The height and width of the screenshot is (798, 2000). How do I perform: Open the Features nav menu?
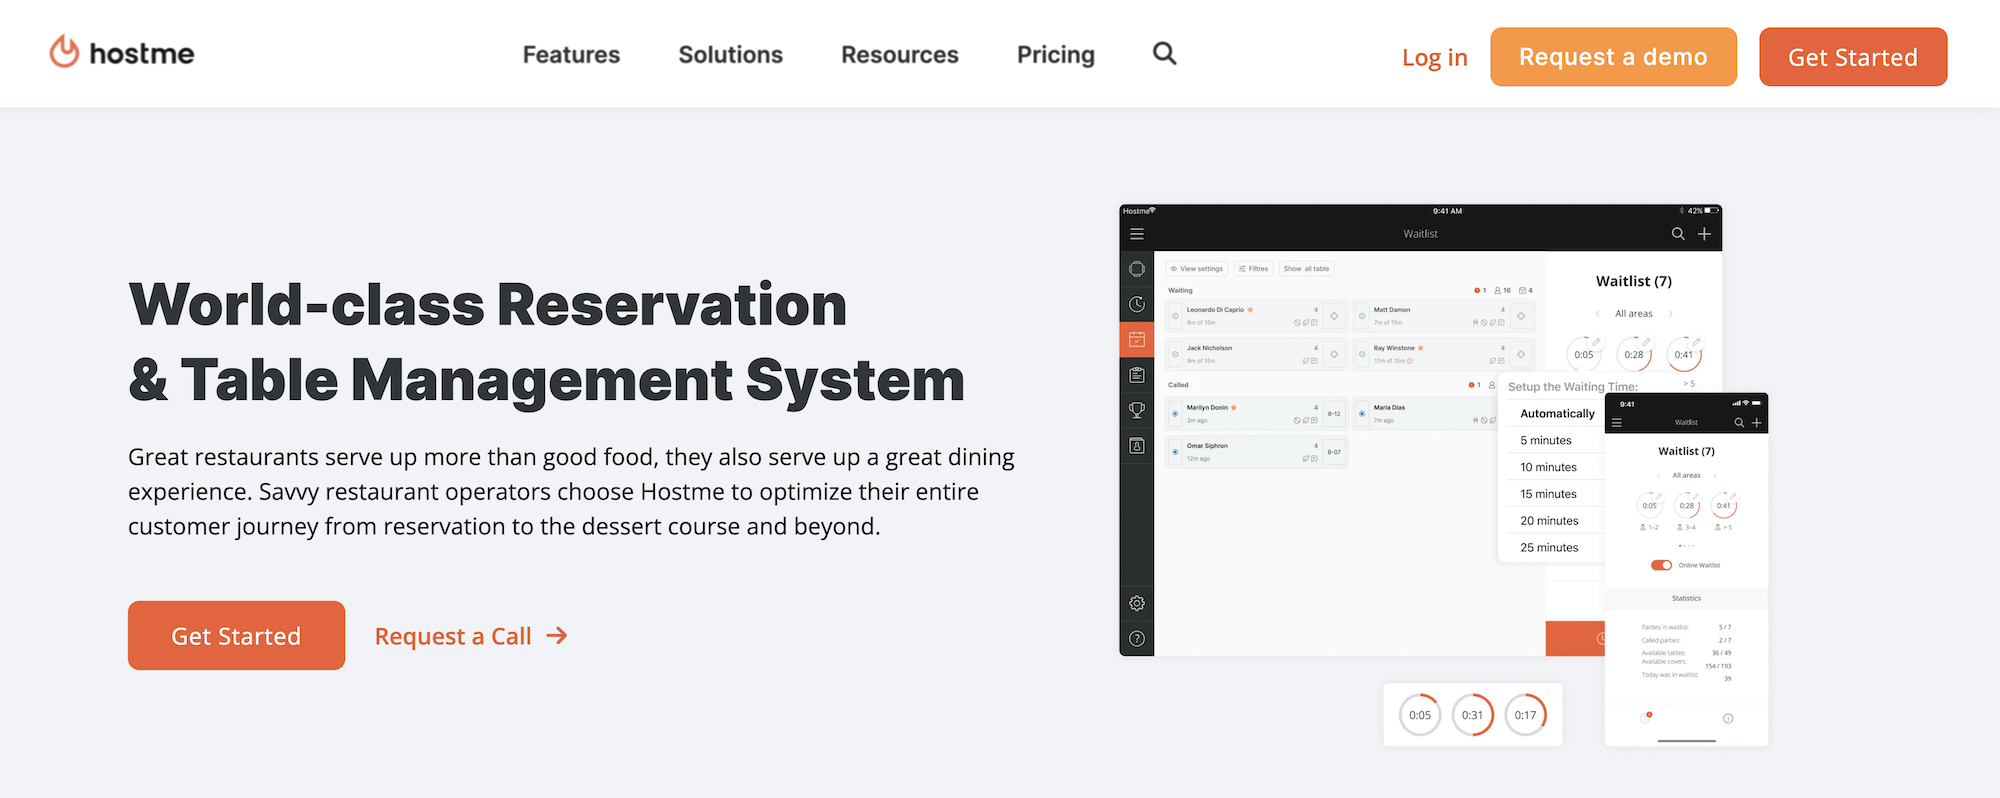(x=571, y=54)
